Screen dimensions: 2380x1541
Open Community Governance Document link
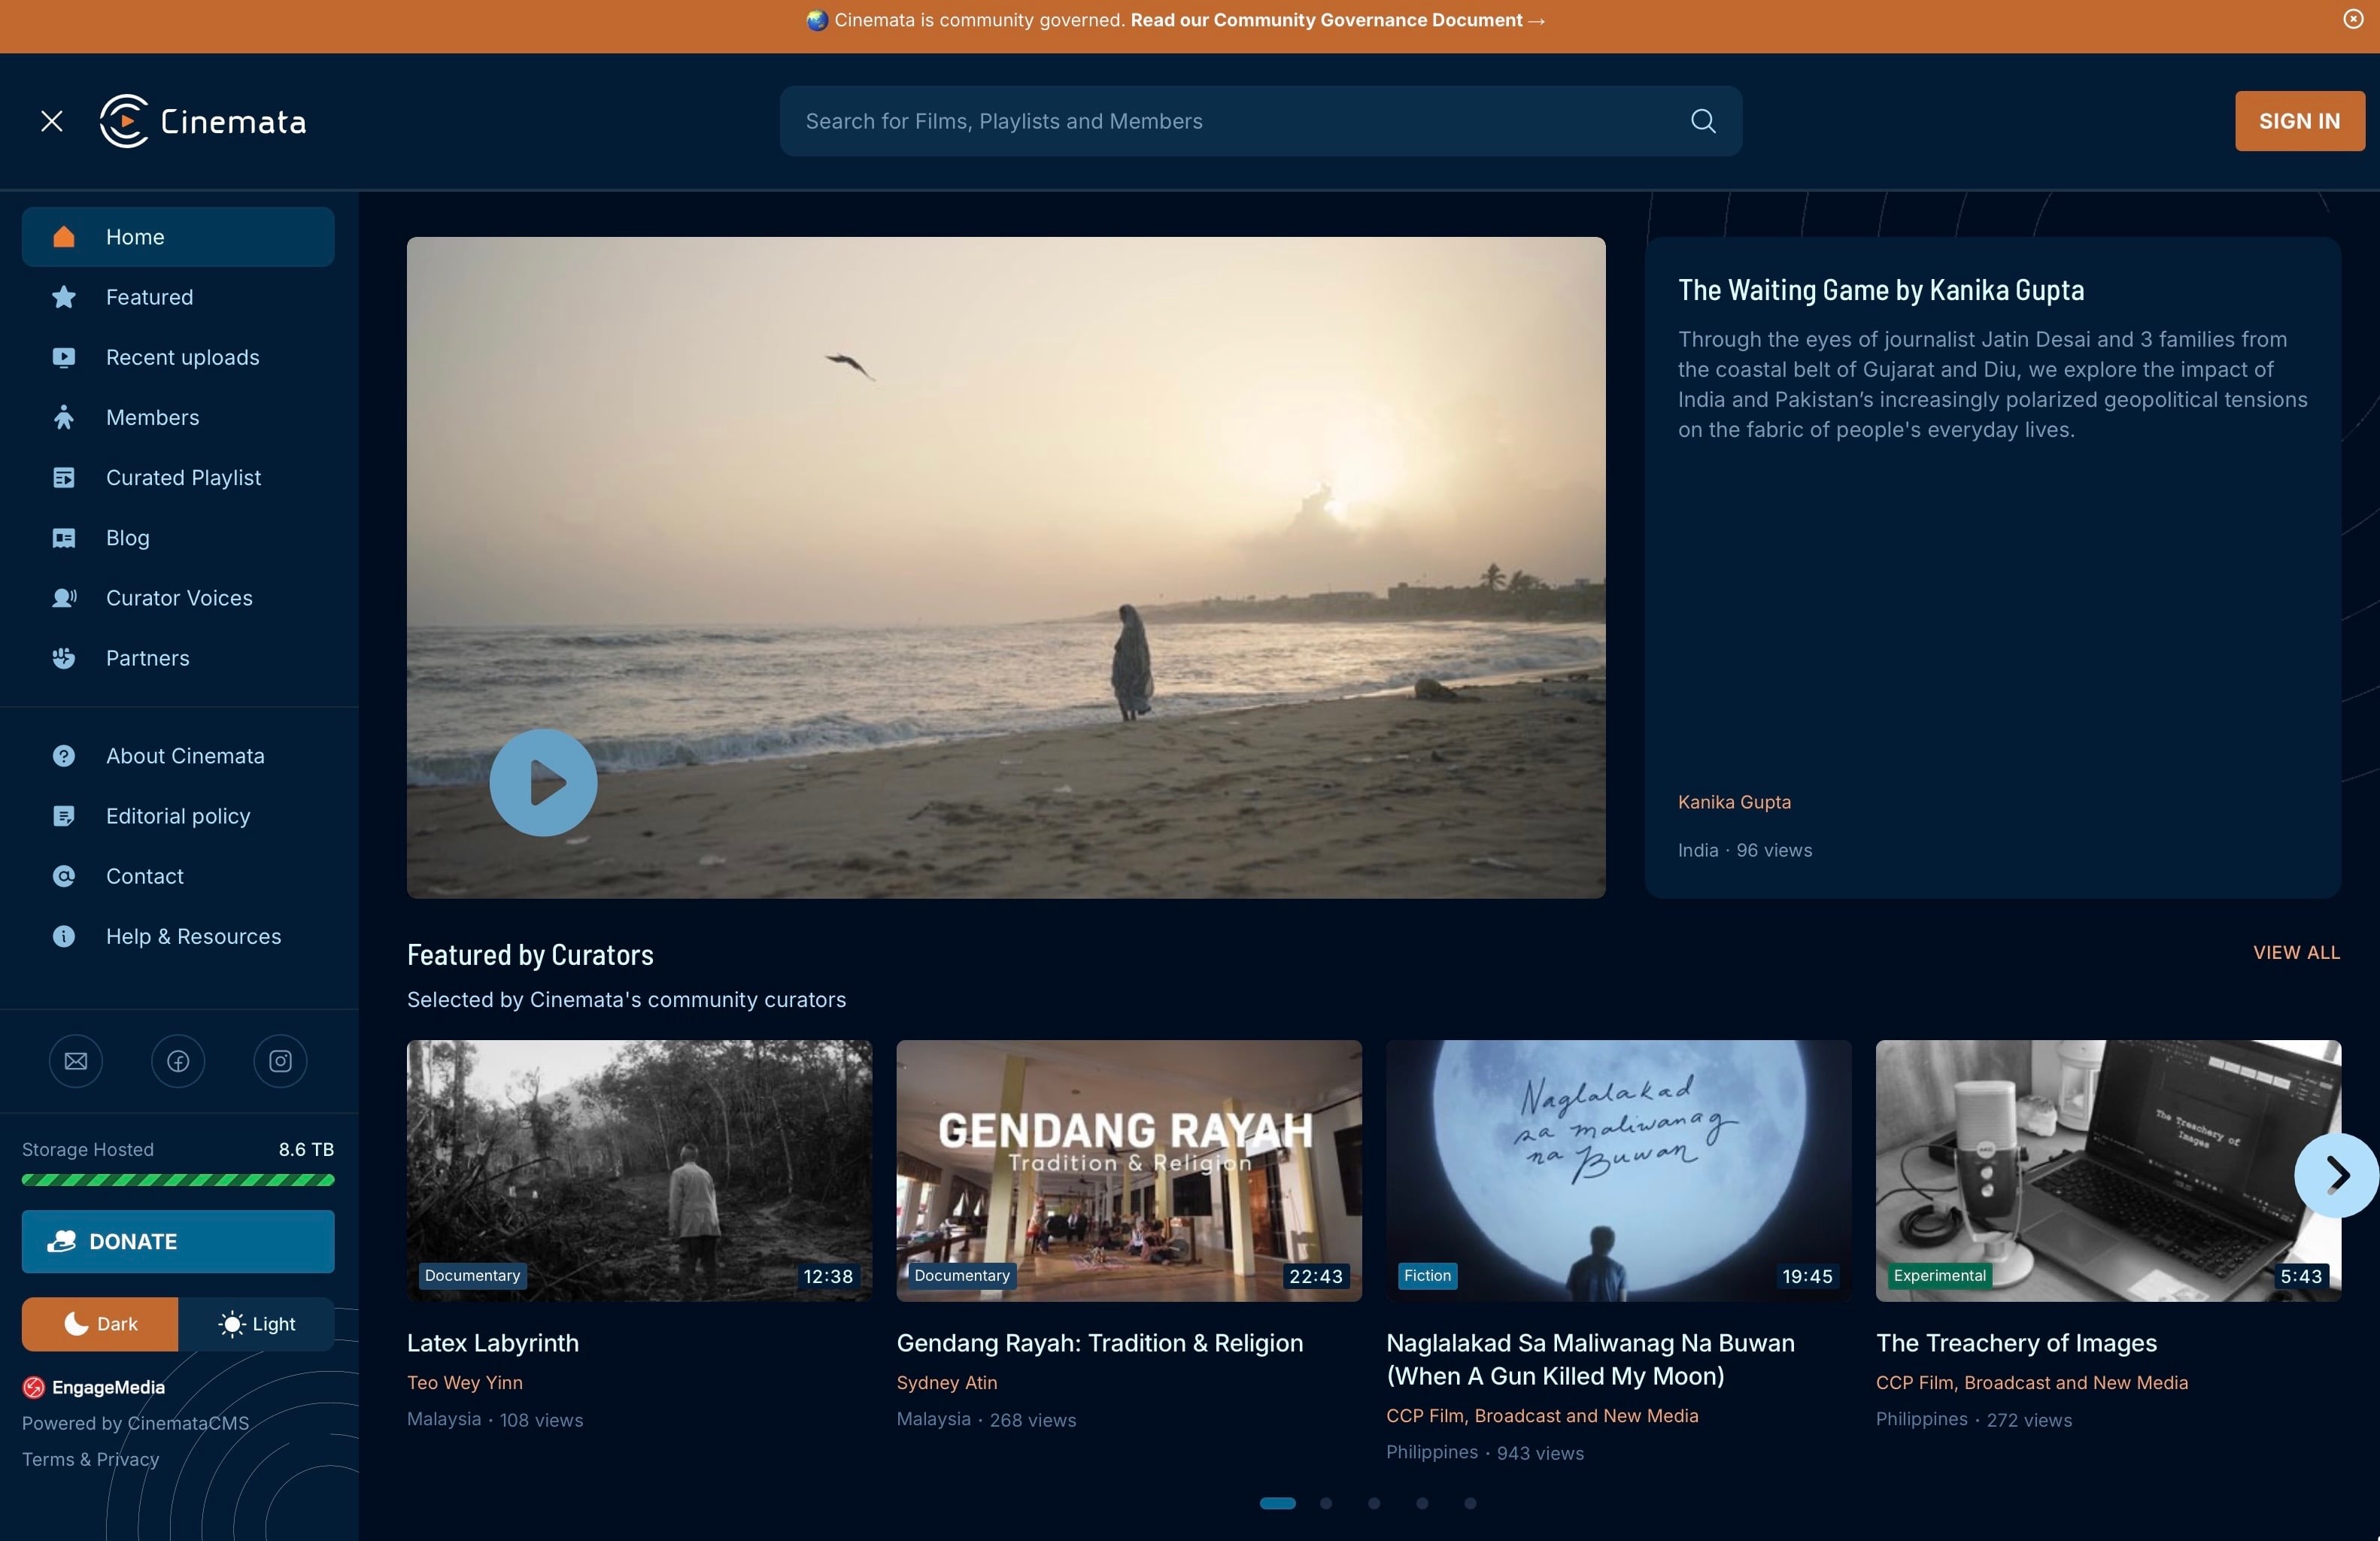click(1338, 20)
